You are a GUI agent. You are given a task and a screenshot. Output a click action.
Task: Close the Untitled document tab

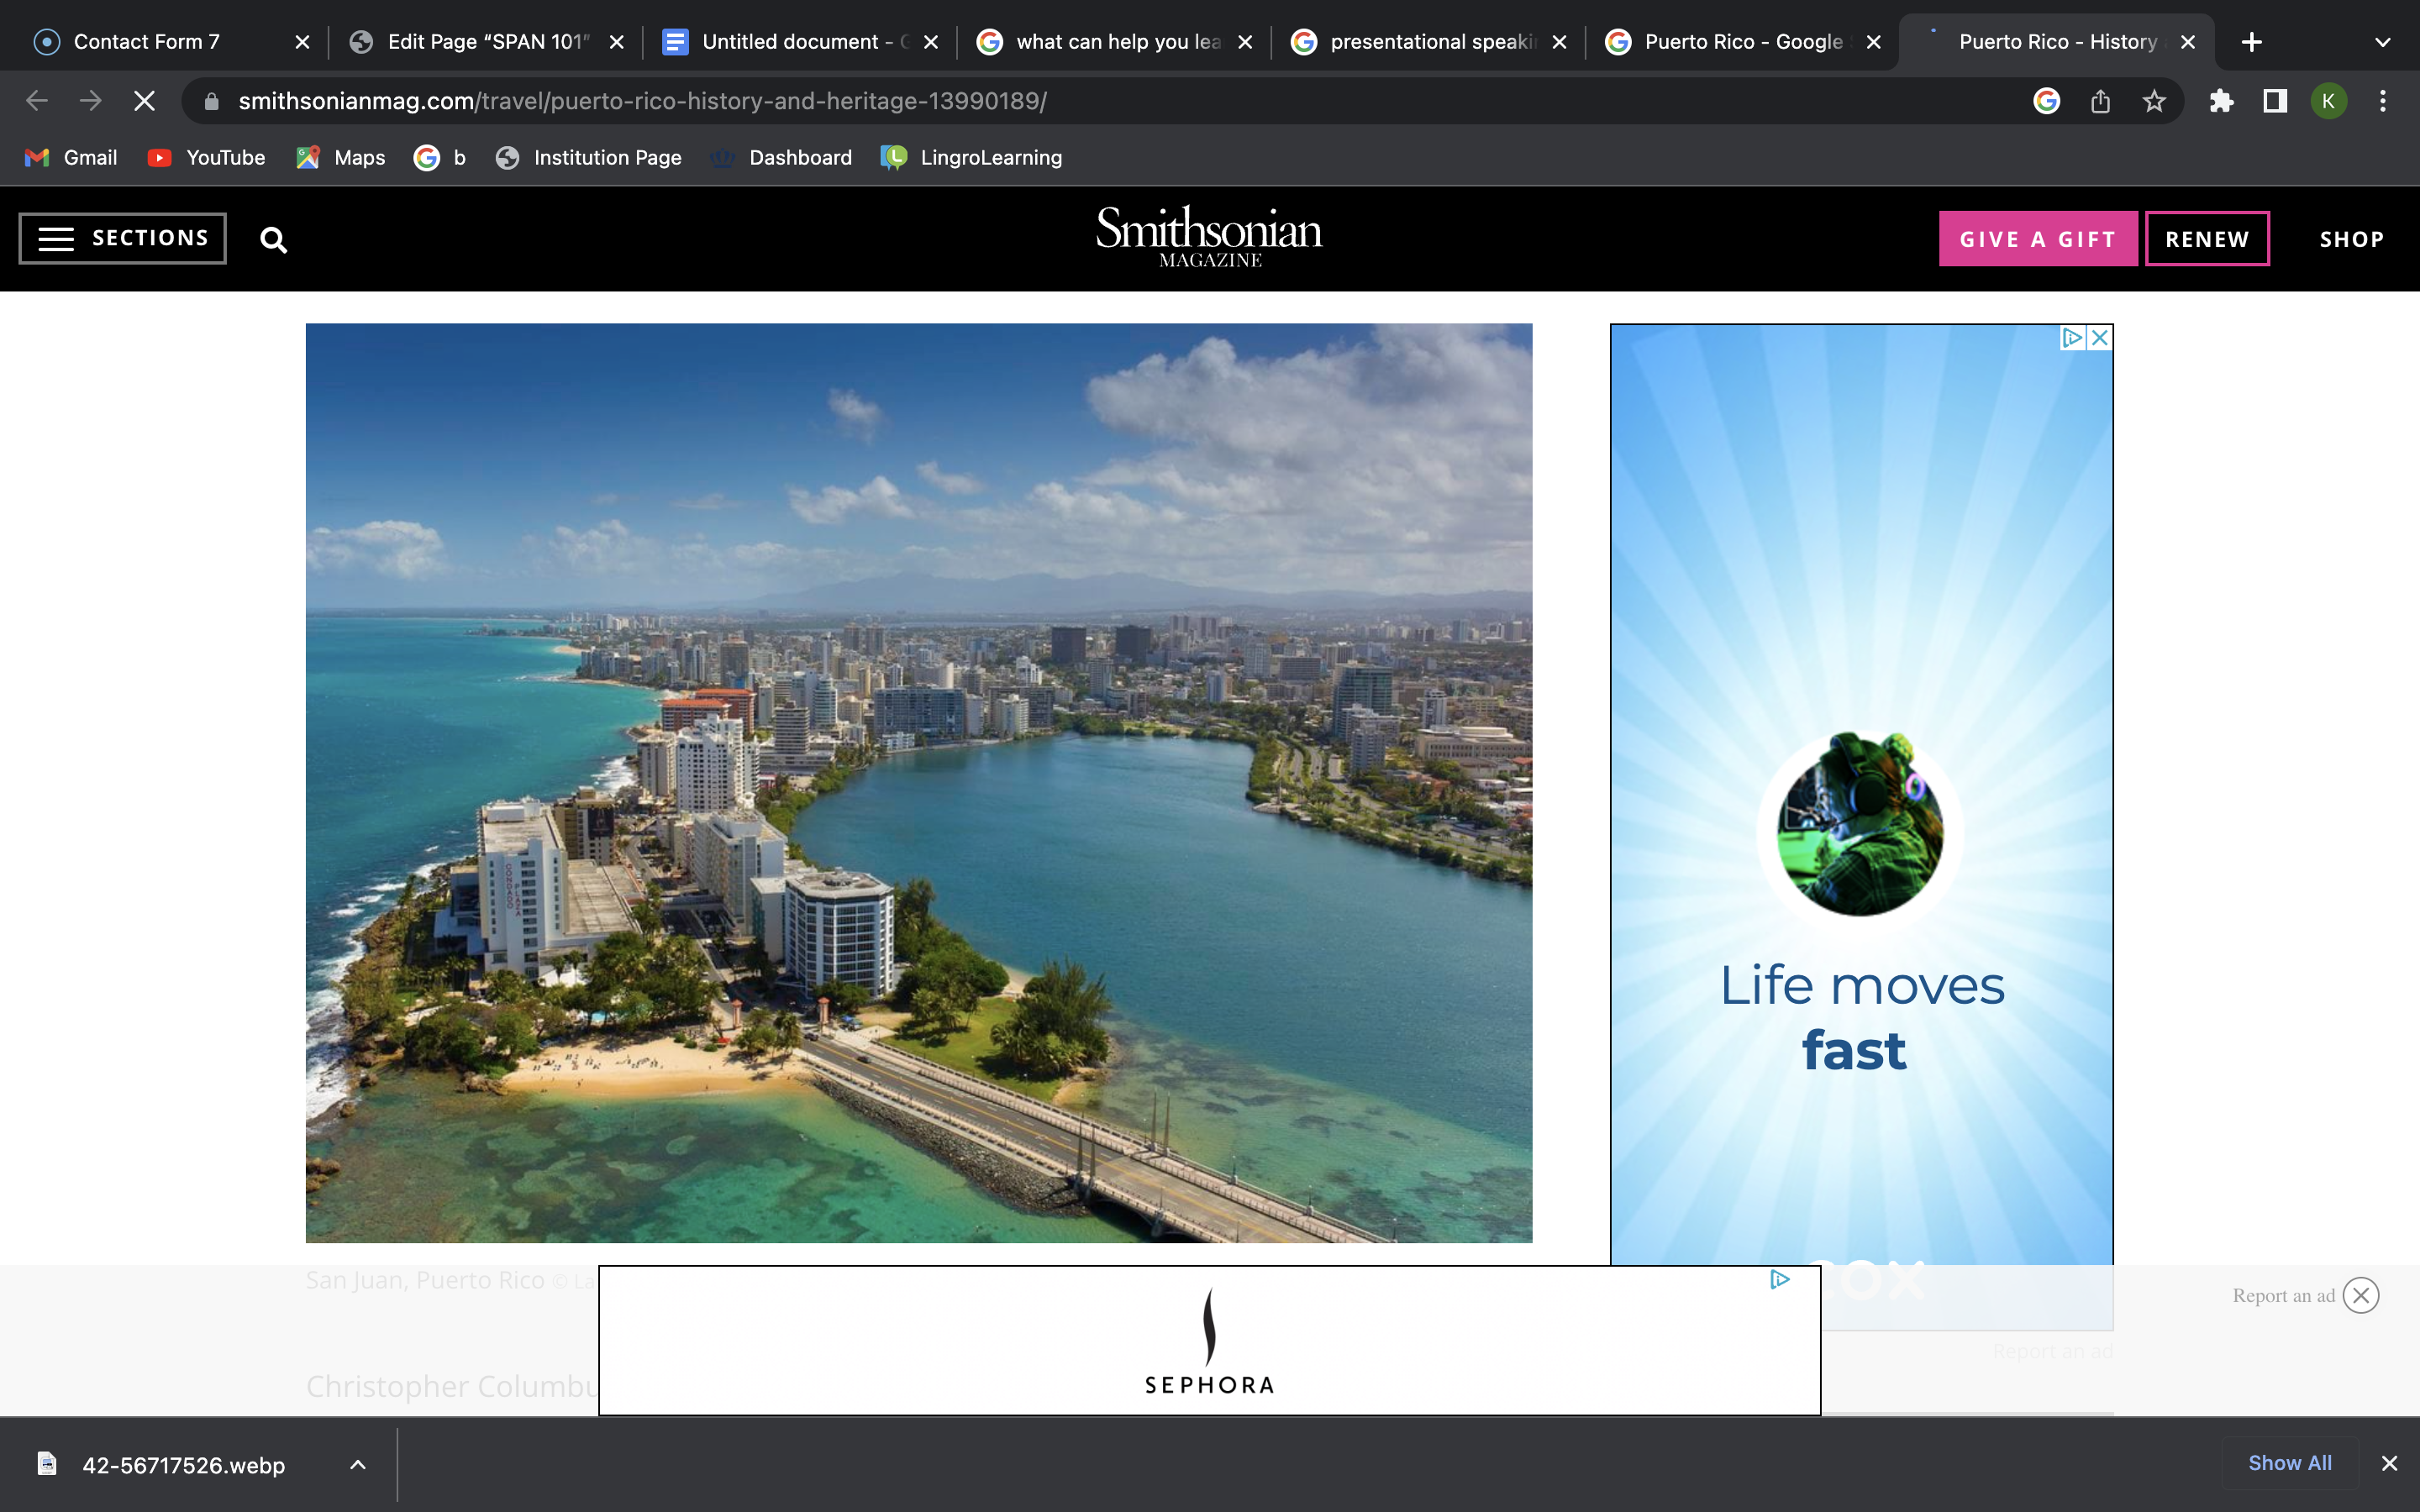931,42
